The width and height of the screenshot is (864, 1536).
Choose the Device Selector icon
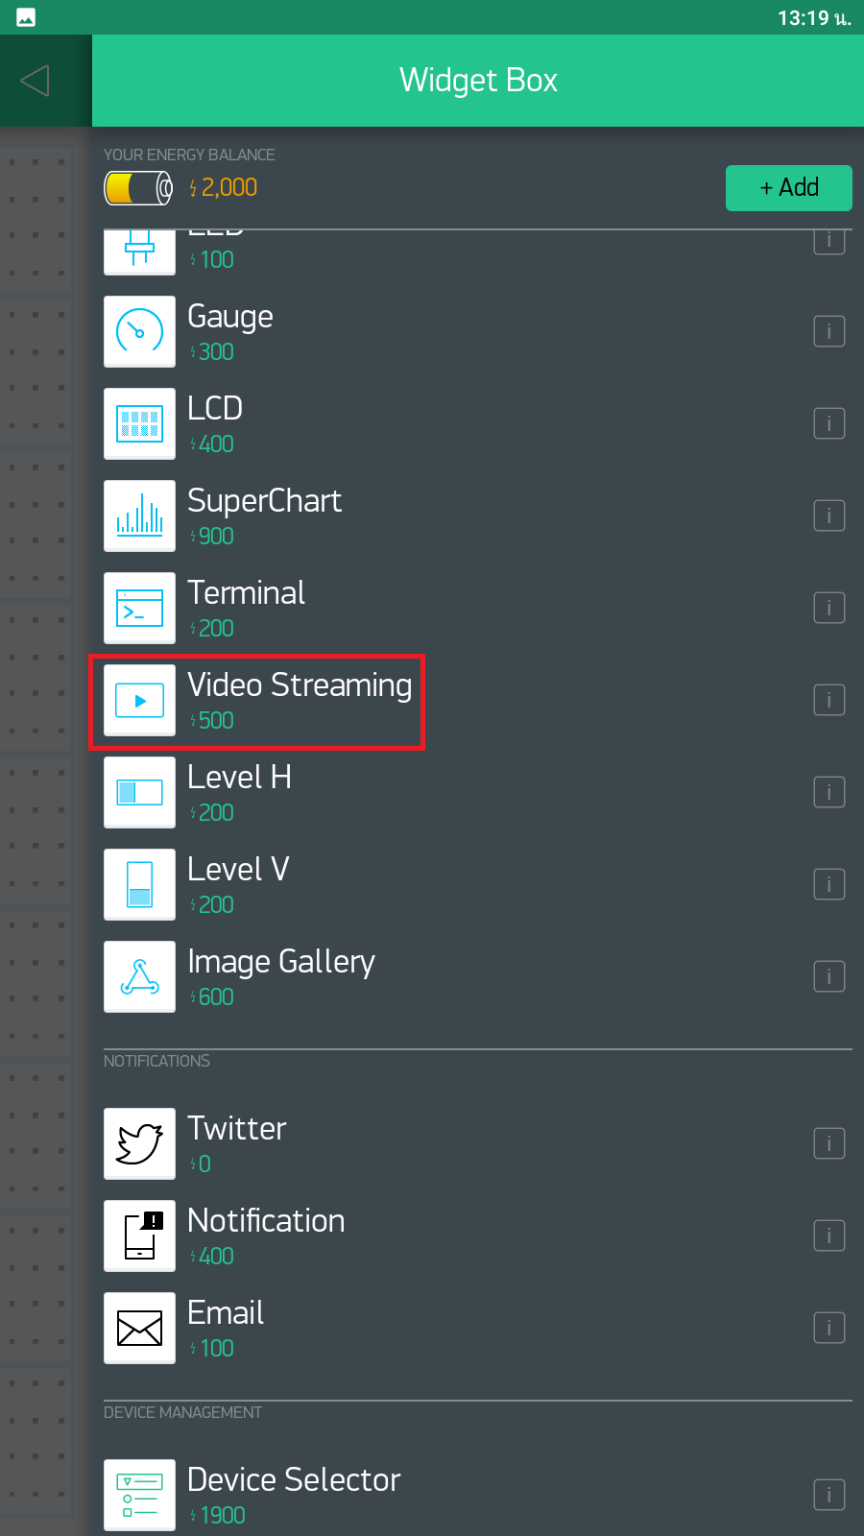coord(140,1495)
